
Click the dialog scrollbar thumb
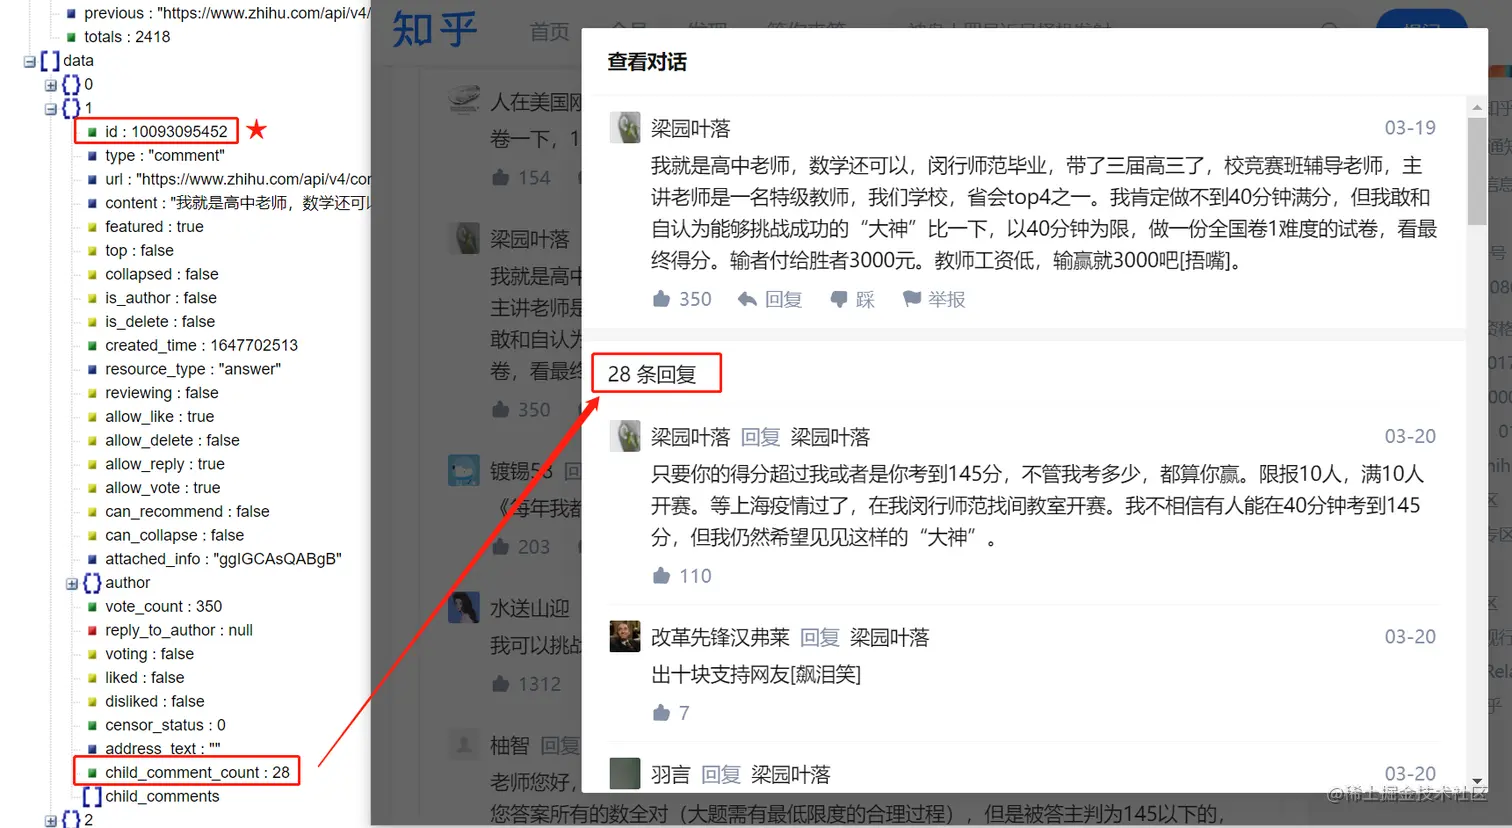coord(1477,171)
